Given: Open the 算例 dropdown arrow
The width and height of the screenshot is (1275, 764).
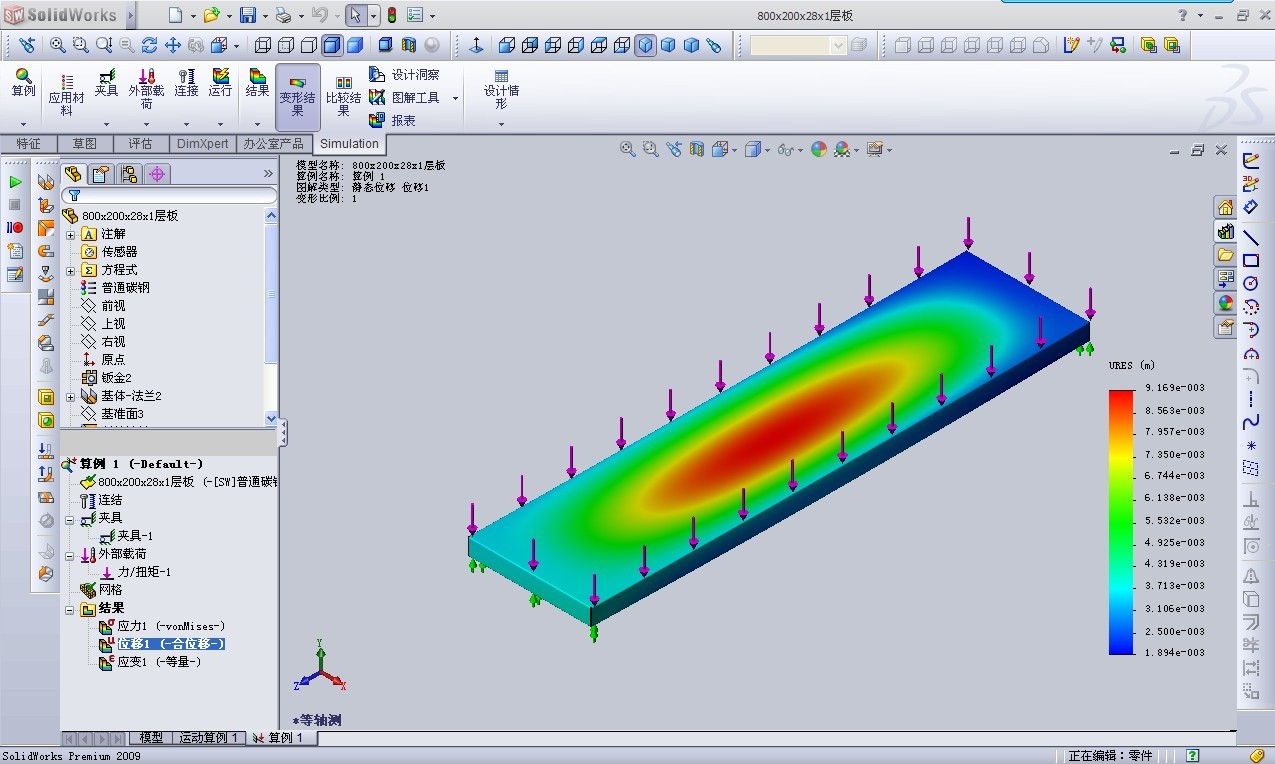Looking at the screenshot, I should (x=23, y=125).
